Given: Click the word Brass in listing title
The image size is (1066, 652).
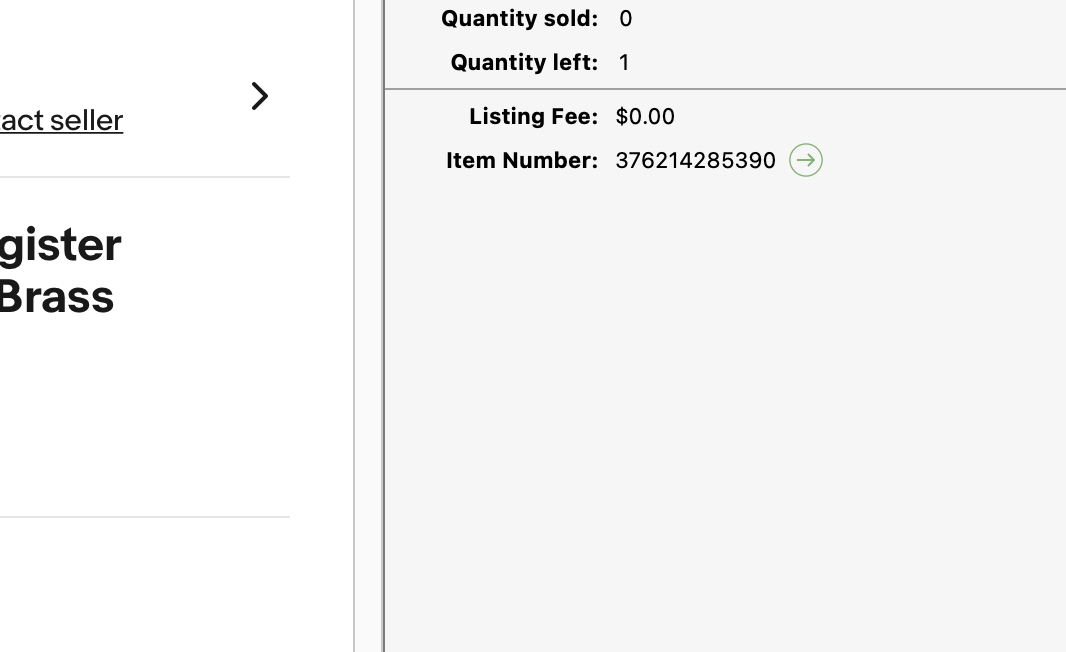Looking at the screenshot, I should 57,297.
